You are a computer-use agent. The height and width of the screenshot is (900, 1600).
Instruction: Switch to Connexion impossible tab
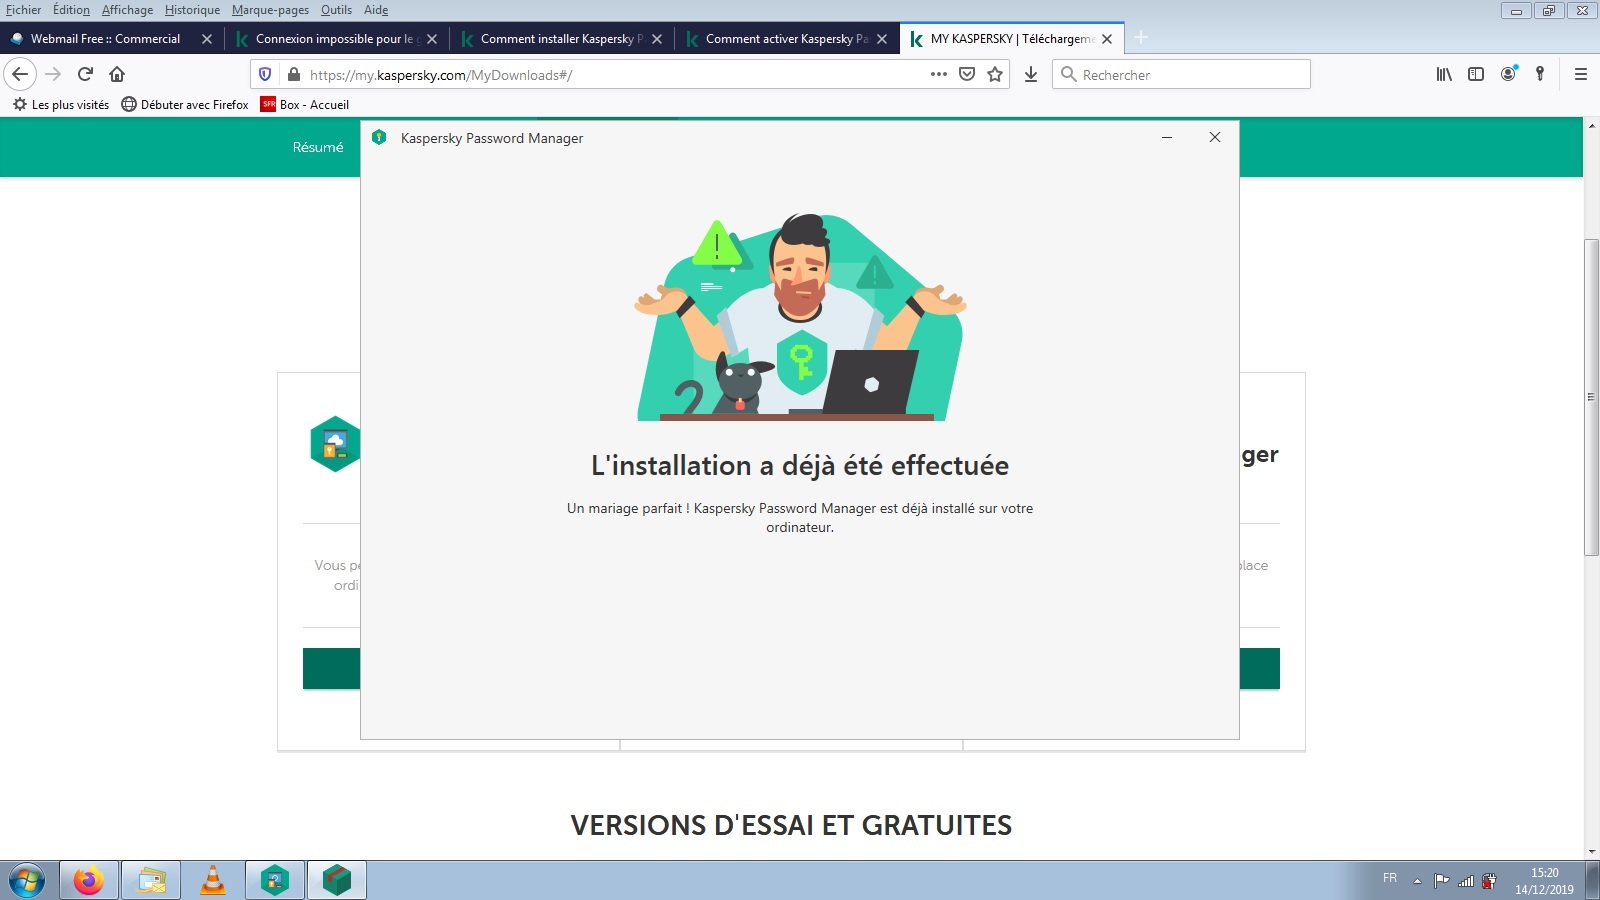click(334, 39)
